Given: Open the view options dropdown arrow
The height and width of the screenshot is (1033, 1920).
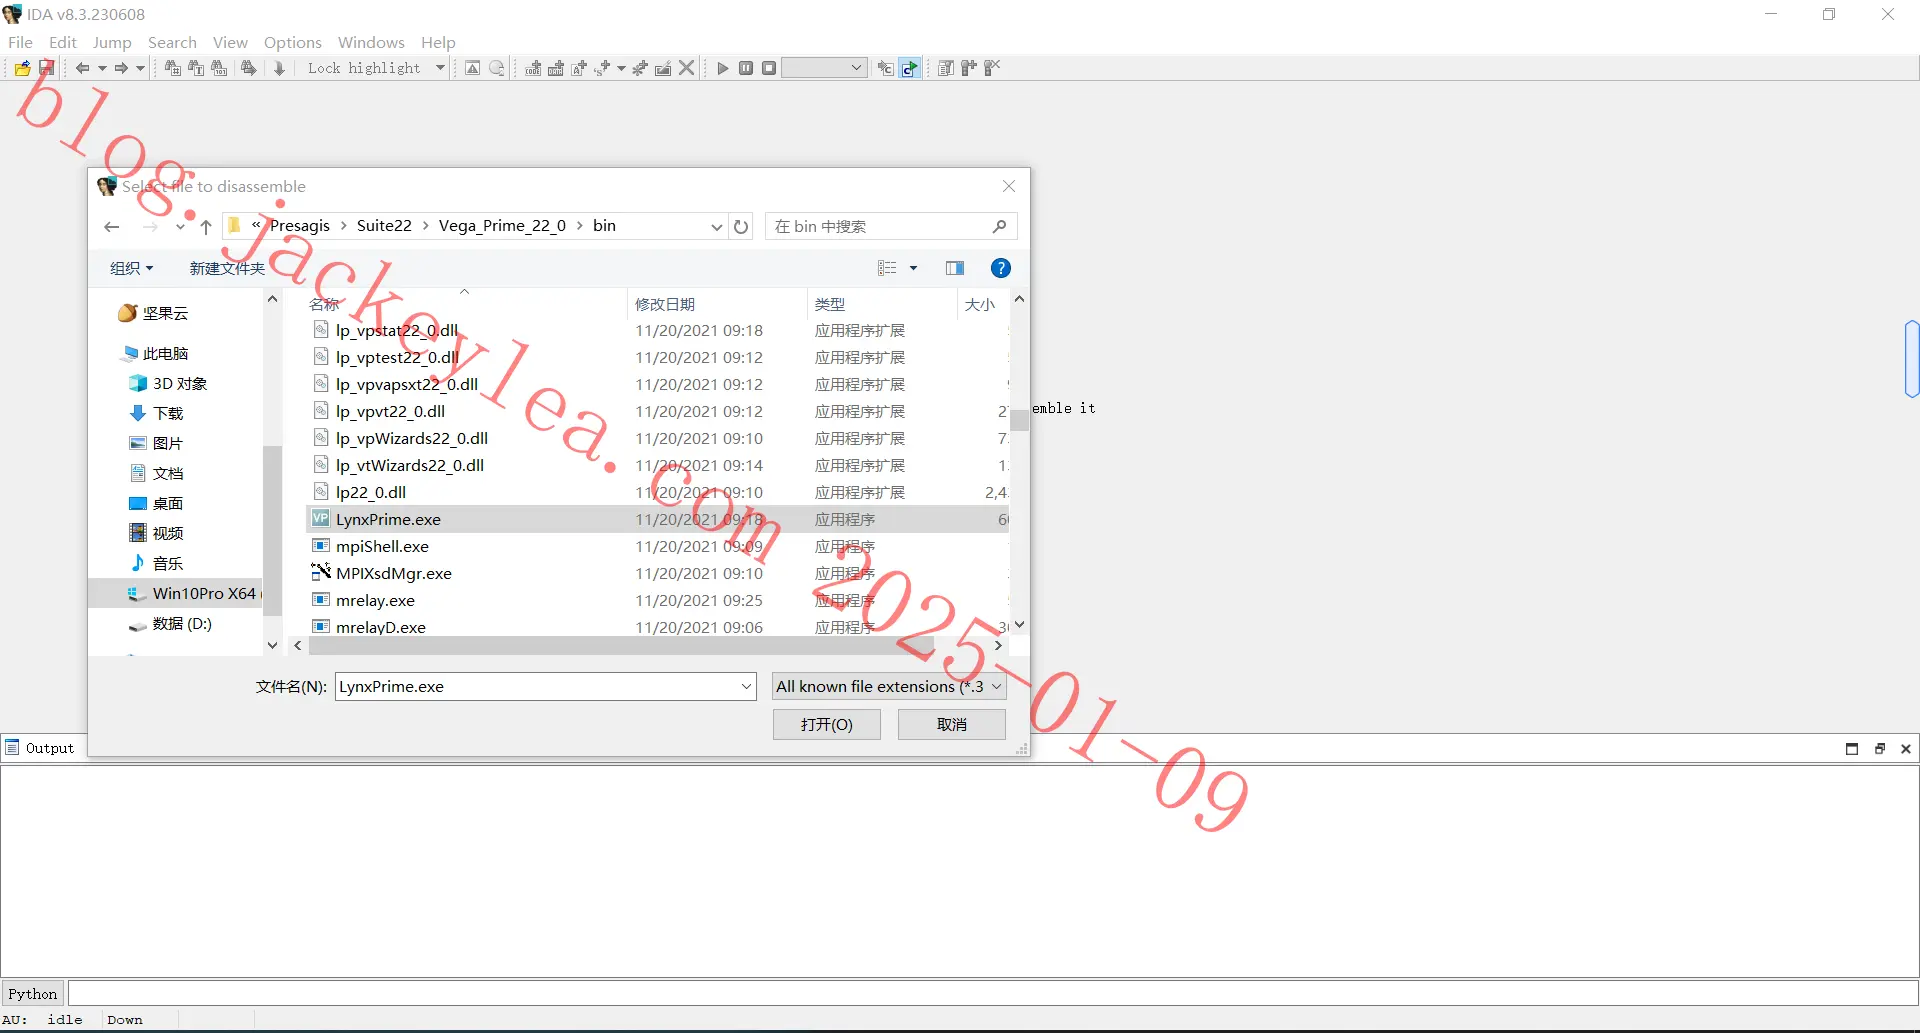Looking at the screenshot, I should pyautogui.click(x=913, y=268).
